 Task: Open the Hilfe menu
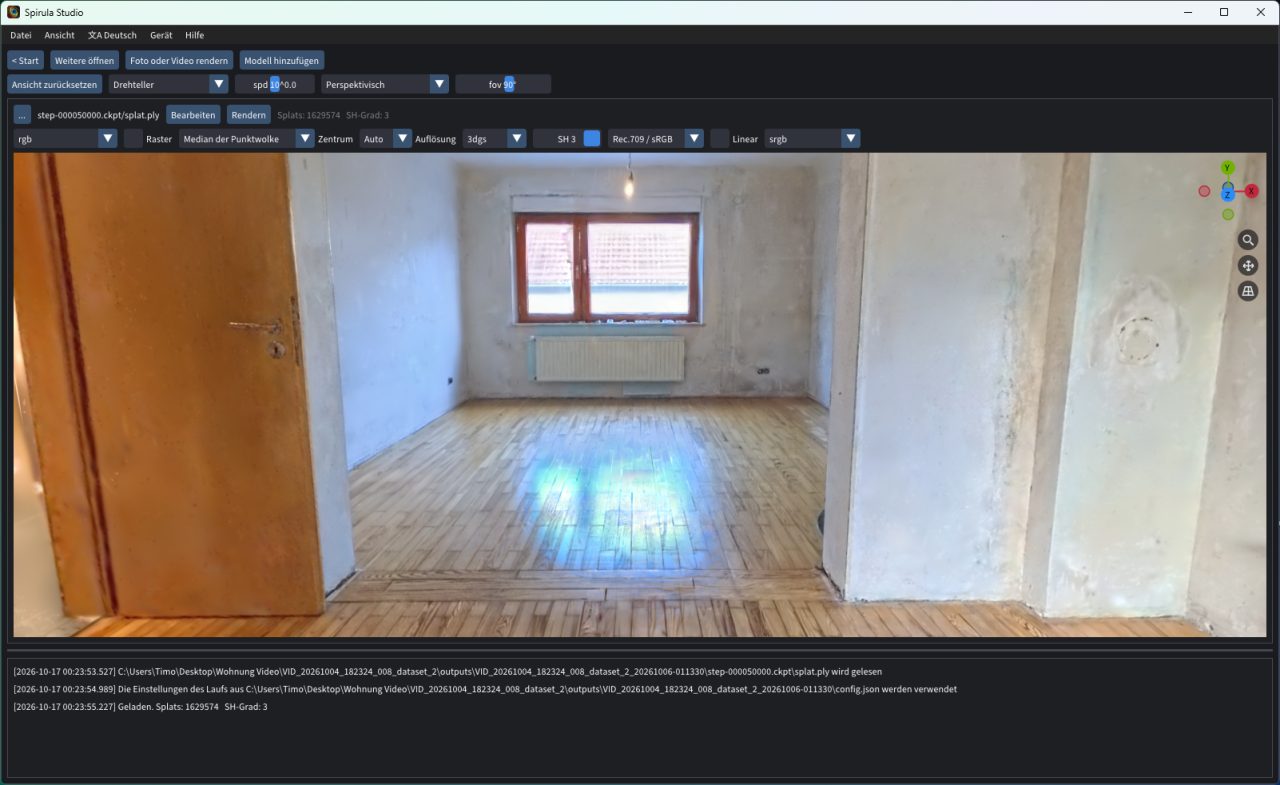point(195,35)
